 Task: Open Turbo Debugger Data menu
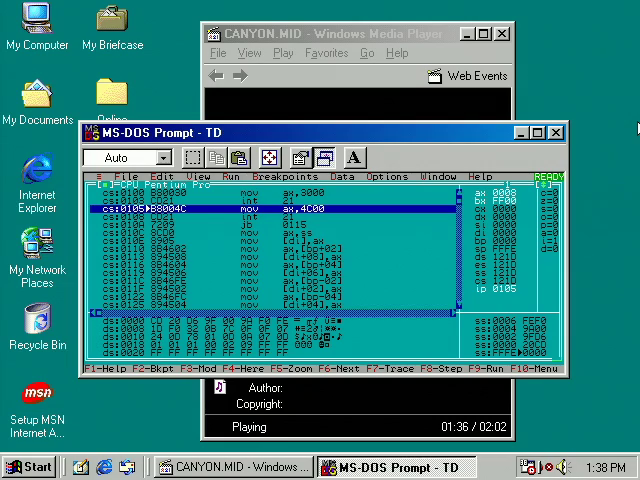(x=342, y=177)
